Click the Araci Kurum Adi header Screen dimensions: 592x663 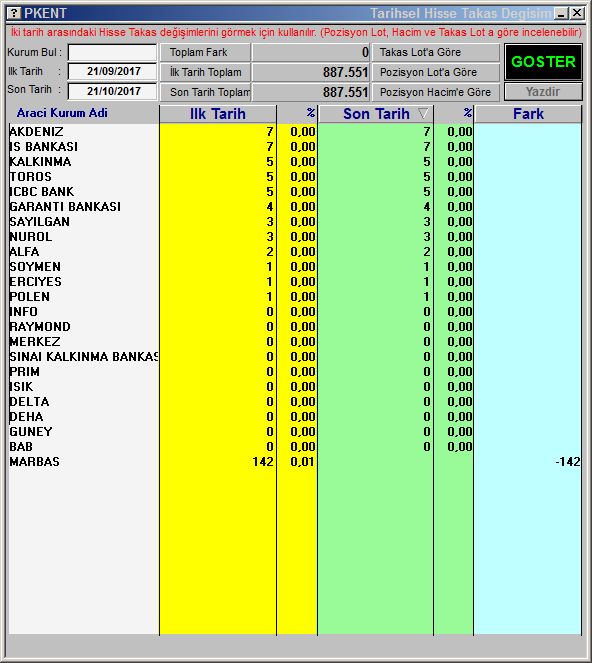point(62,113)
